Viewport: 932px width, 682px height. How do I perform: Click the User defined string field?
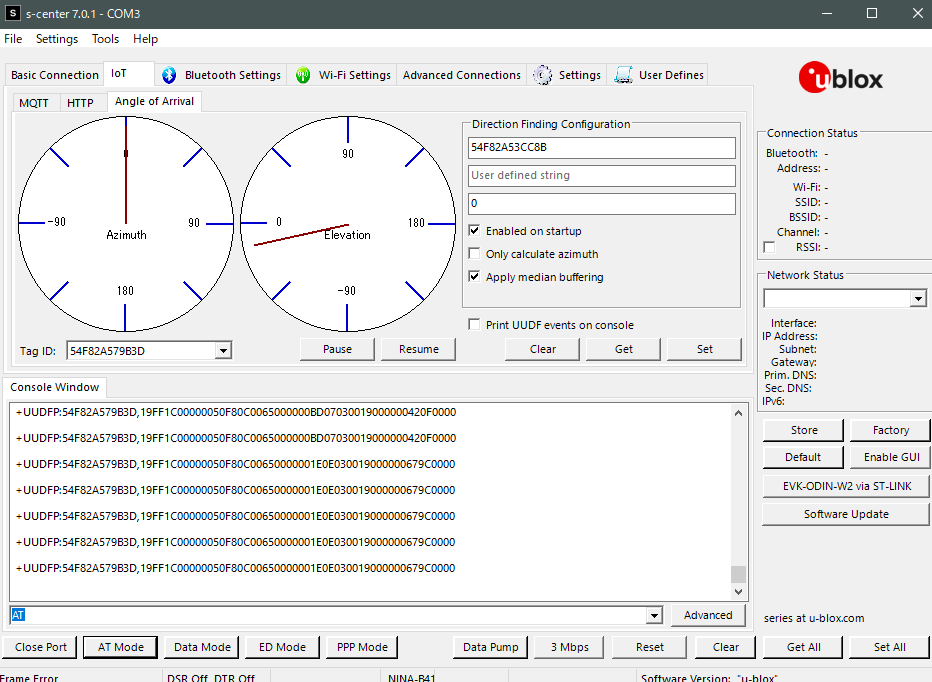click(602, 175)
